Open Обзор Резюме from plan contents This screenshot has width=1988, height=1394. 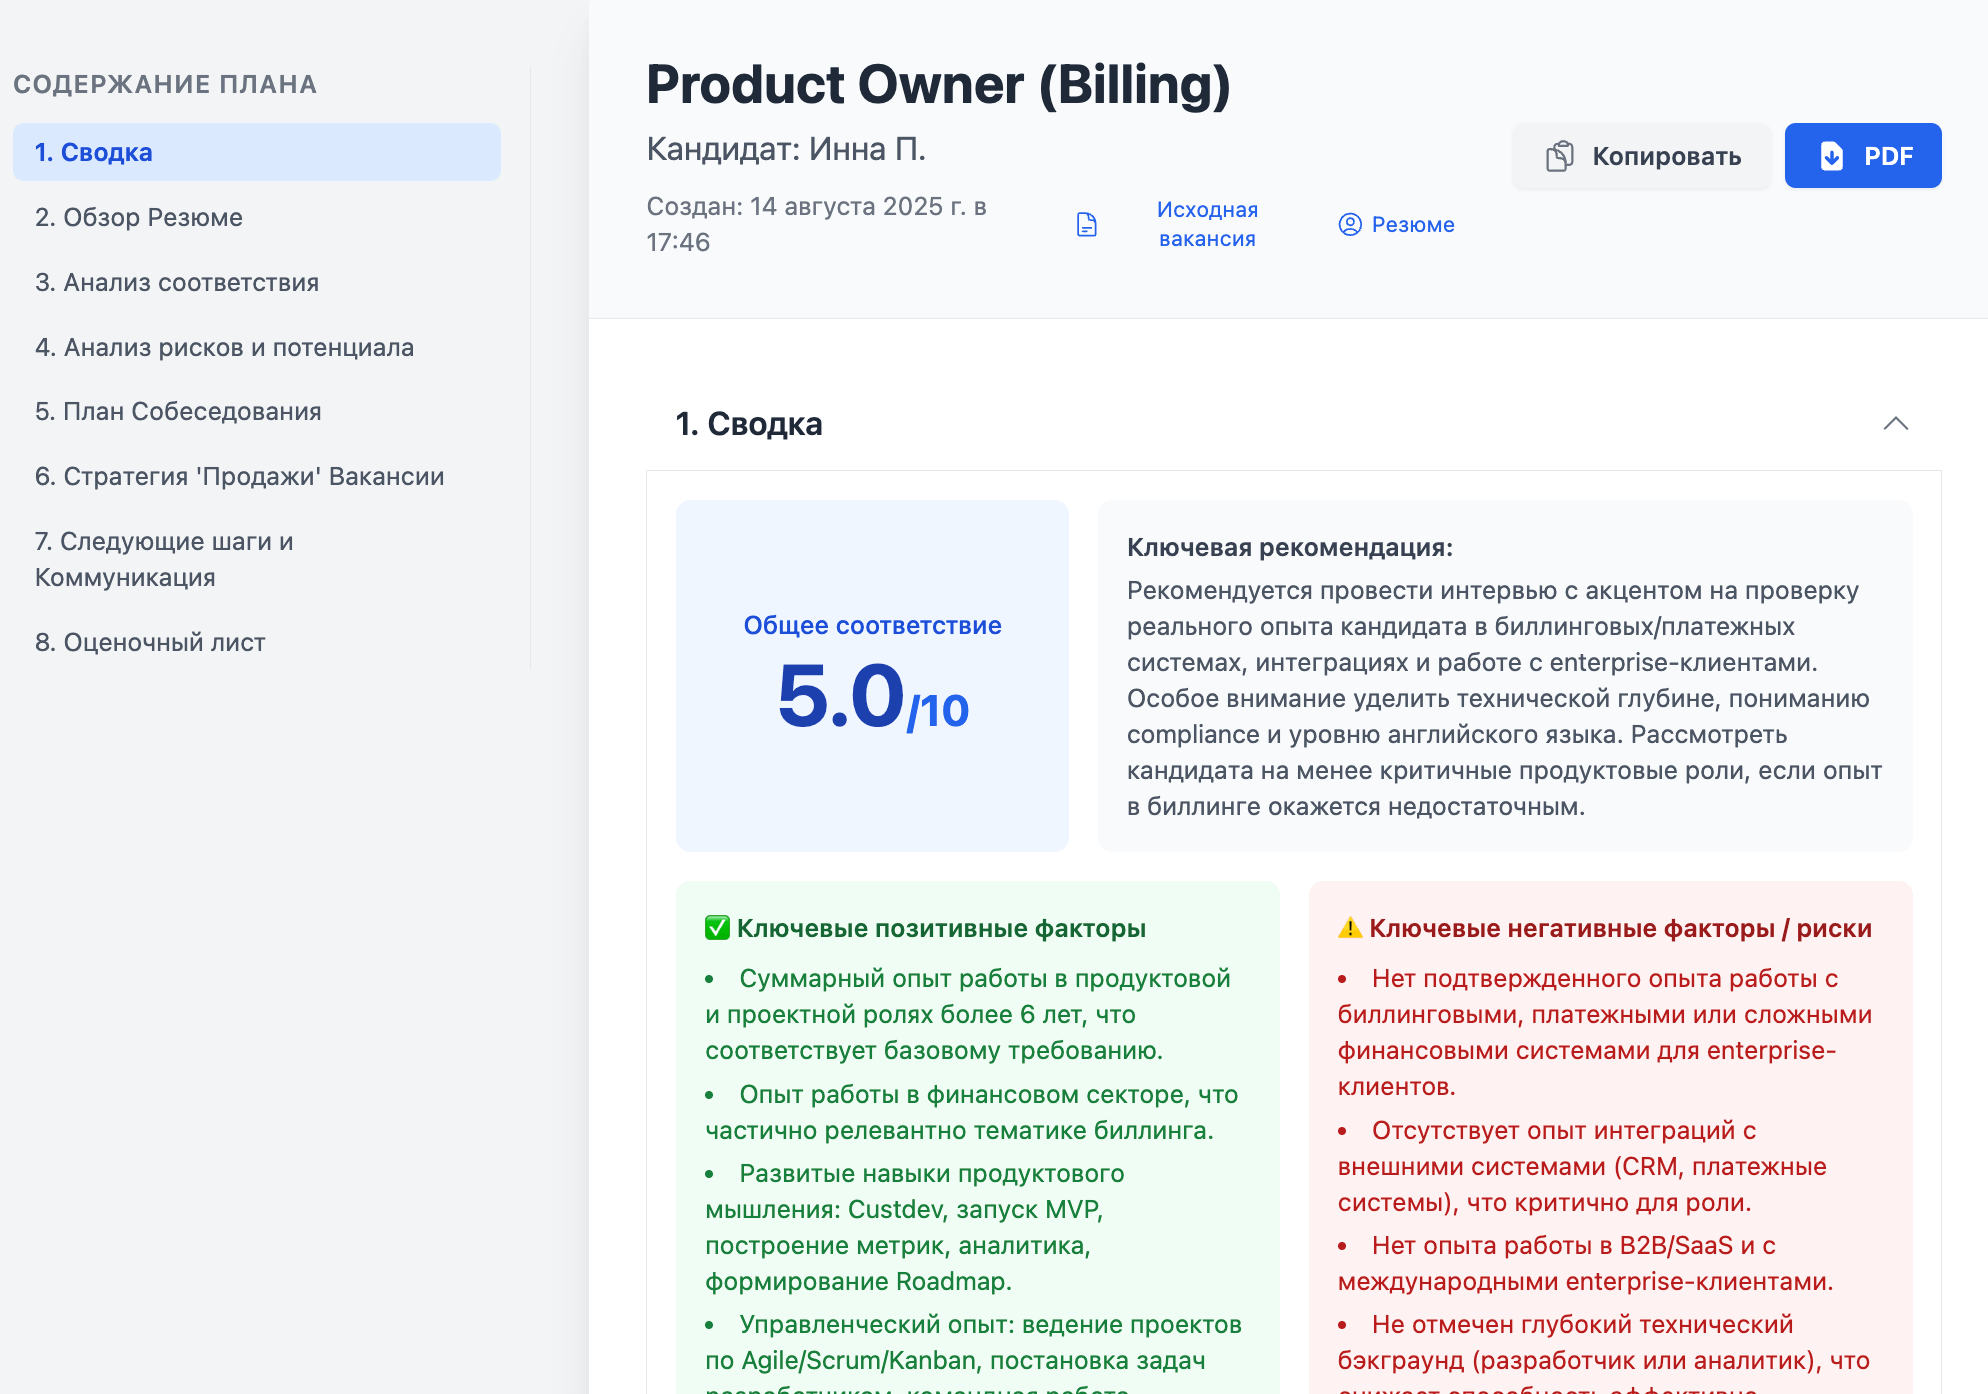tap(138, 217)
